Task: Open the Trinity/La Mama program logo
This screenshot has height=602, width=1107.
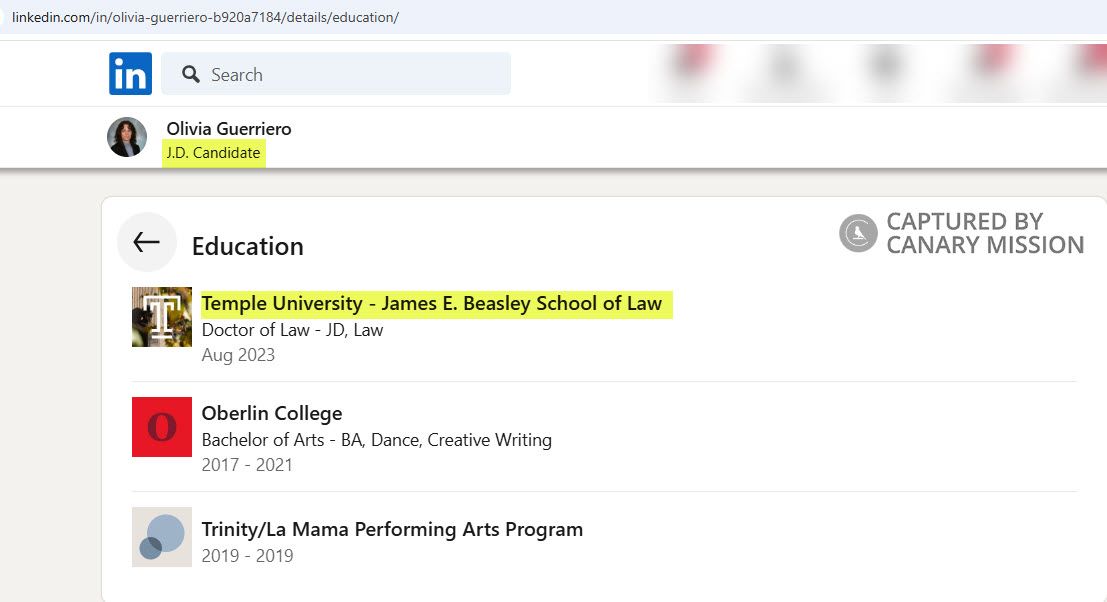Action: [162, 537]
